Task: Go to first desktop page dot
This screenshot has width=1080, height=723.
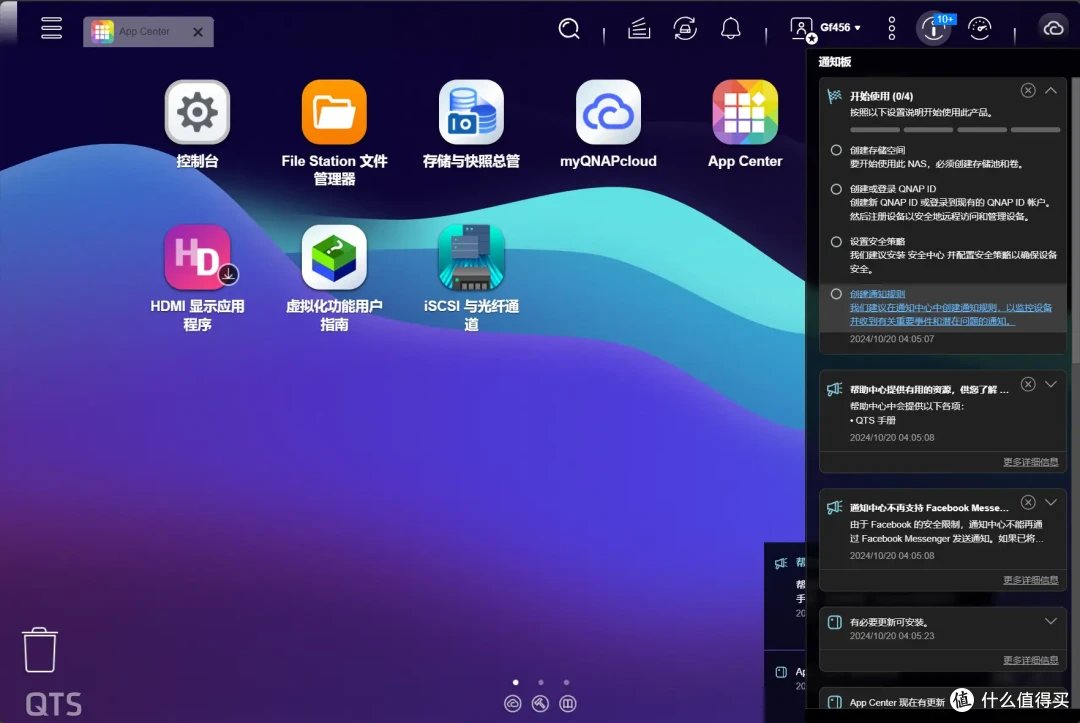Action: point(516,682)
